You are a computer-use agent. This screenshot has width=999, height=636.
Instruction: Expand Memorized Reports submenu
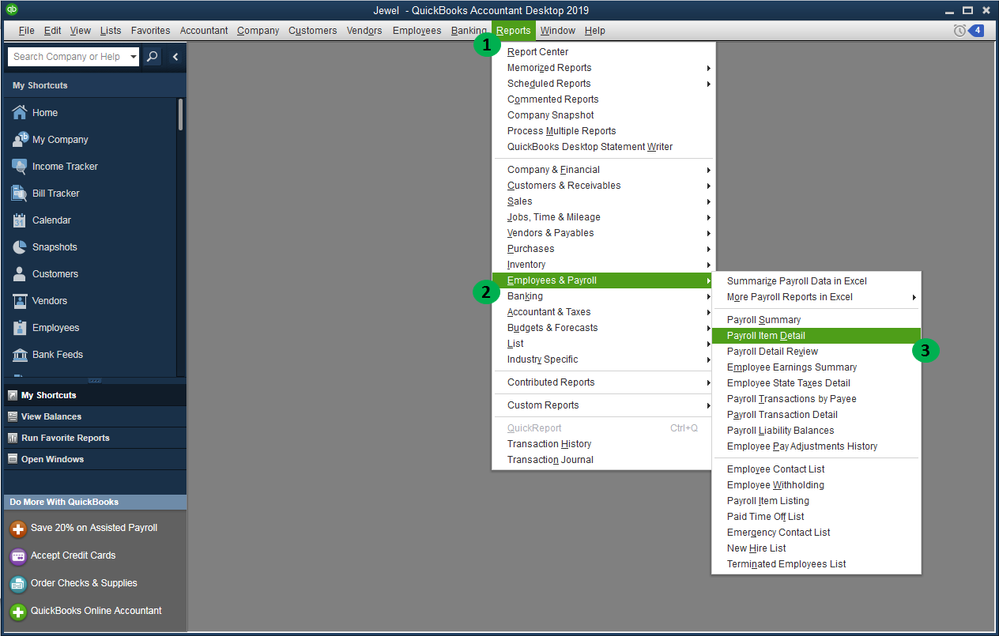pos(708,68)
